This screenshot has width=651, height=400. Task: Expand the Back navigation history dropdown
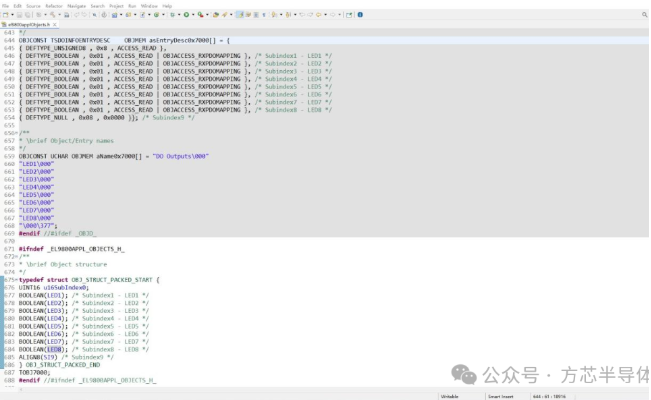tap(326, 15)
